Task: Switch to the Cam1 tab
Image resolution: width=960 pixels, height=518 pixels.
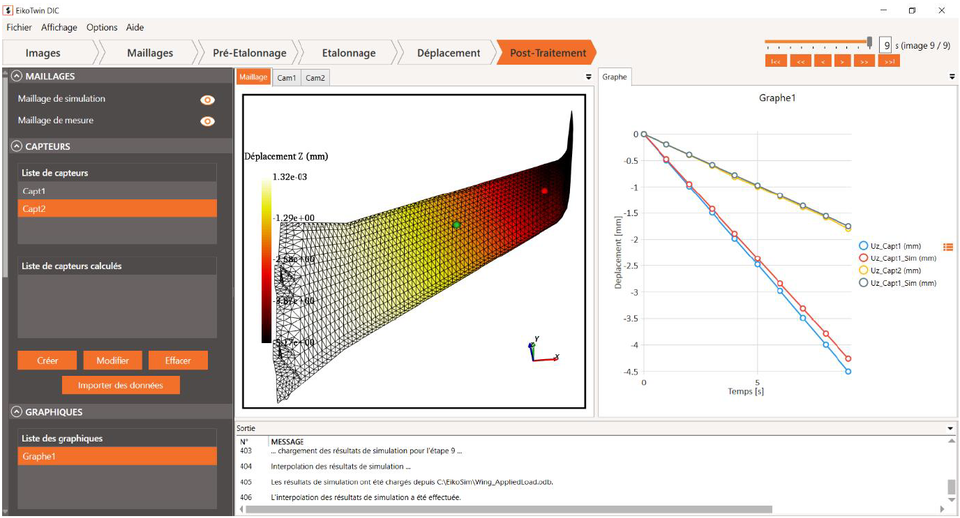Action: point(286,78)
